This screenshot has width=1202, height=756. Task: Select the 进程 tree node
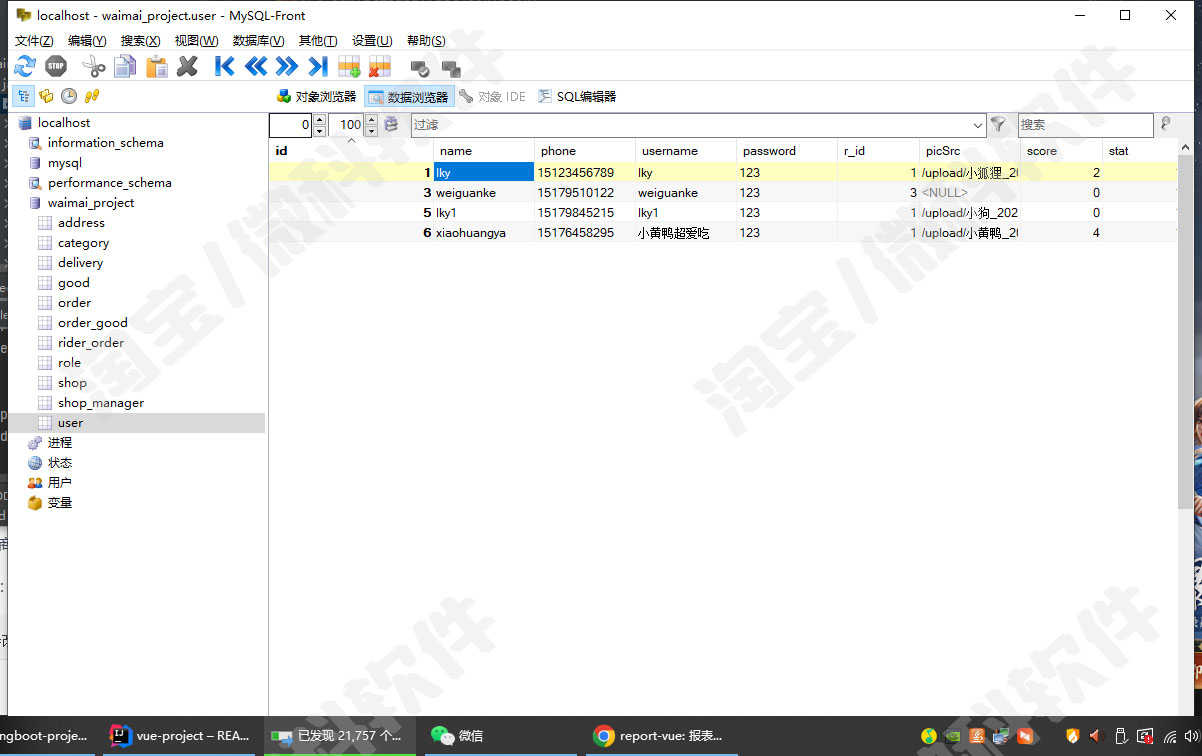coord(59,442)
